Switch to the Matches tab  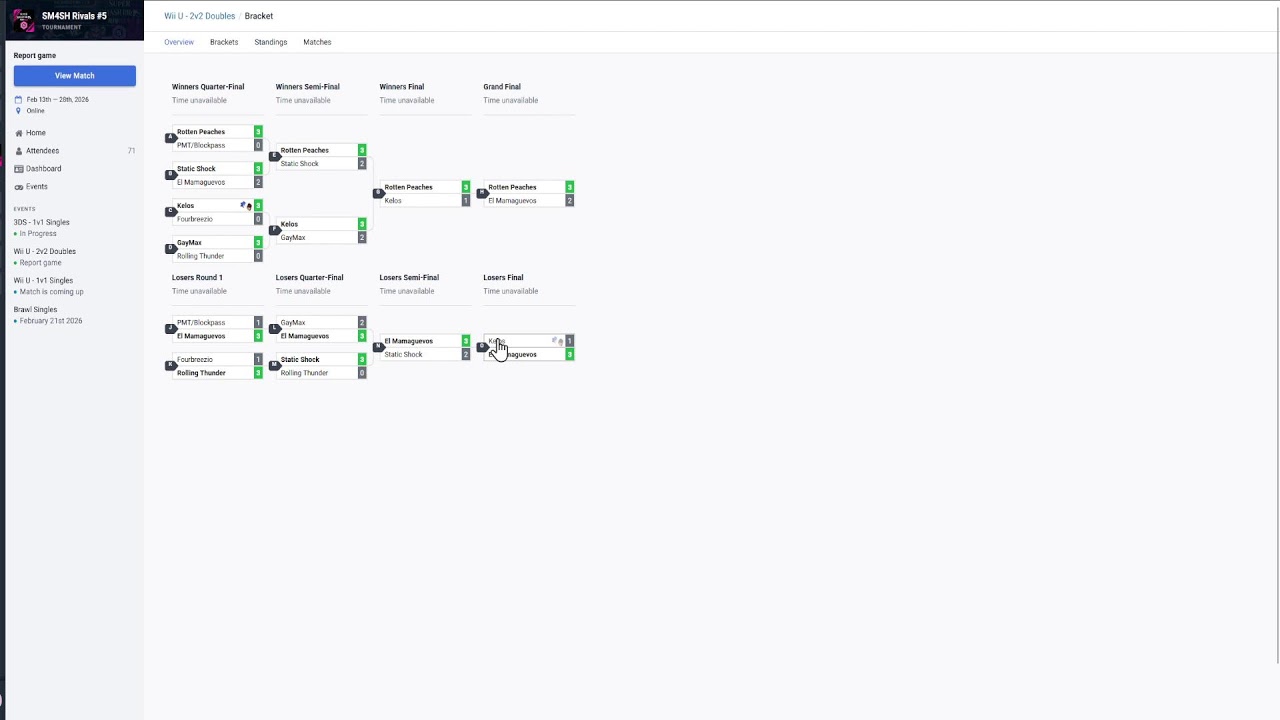(x=317, y=42)
